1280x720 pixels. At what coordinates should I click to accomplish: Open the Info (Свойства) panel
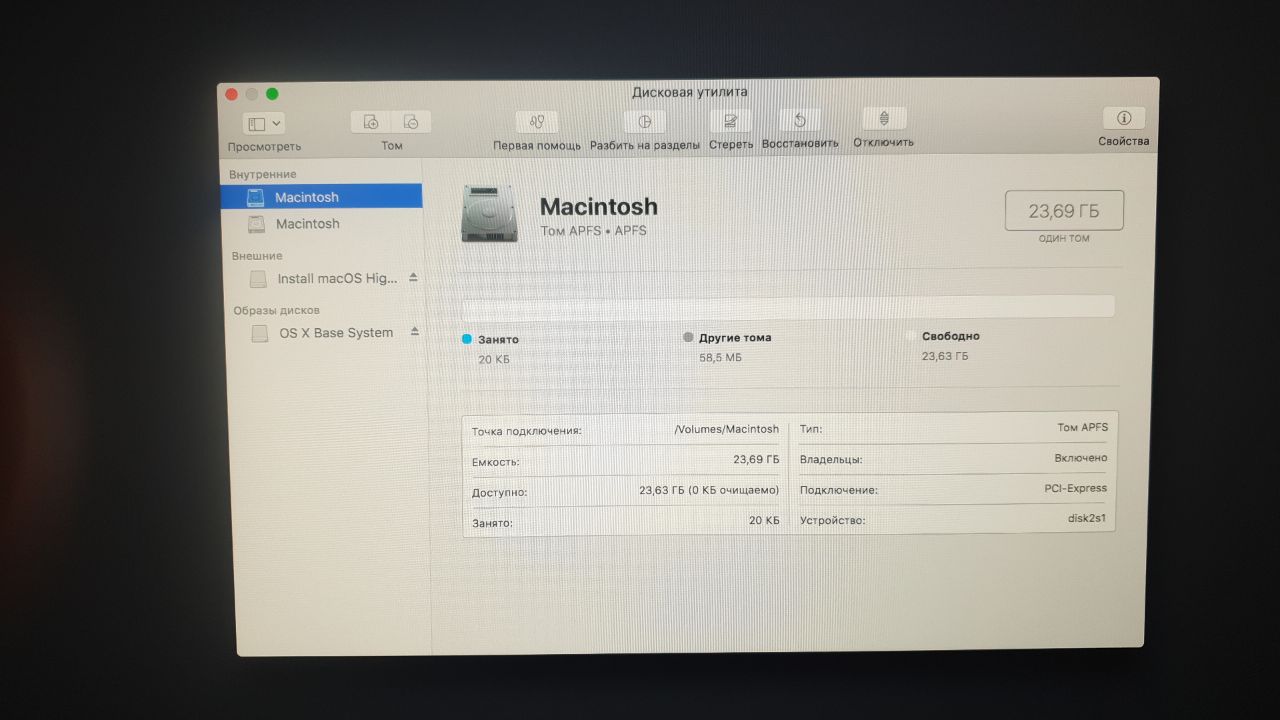pyautogui.click(x=1124, y=118)
